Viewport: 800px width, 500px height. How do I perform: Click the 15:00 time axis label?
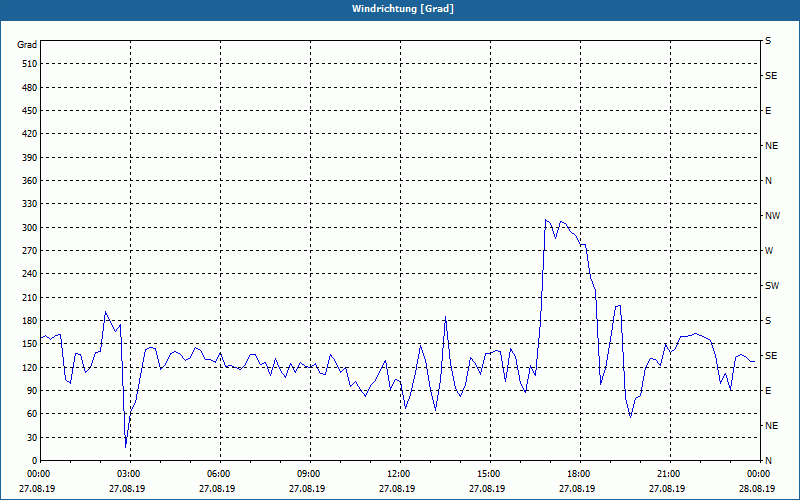pos(489,473)
